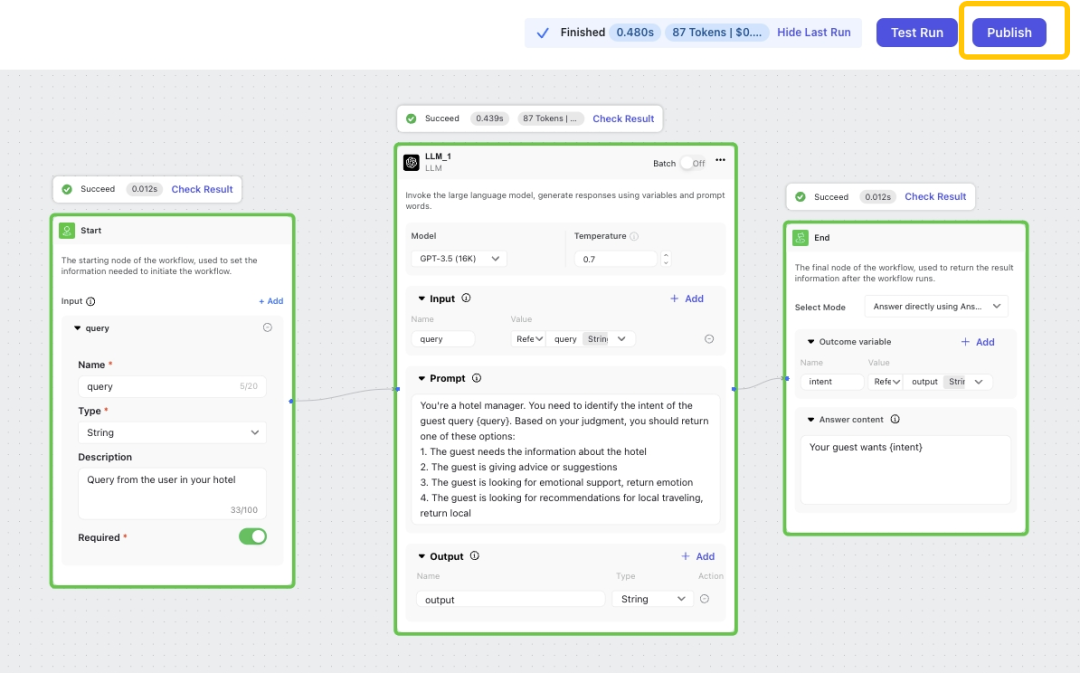Open the LLM_1 node three-dot menu

point(720,160)
